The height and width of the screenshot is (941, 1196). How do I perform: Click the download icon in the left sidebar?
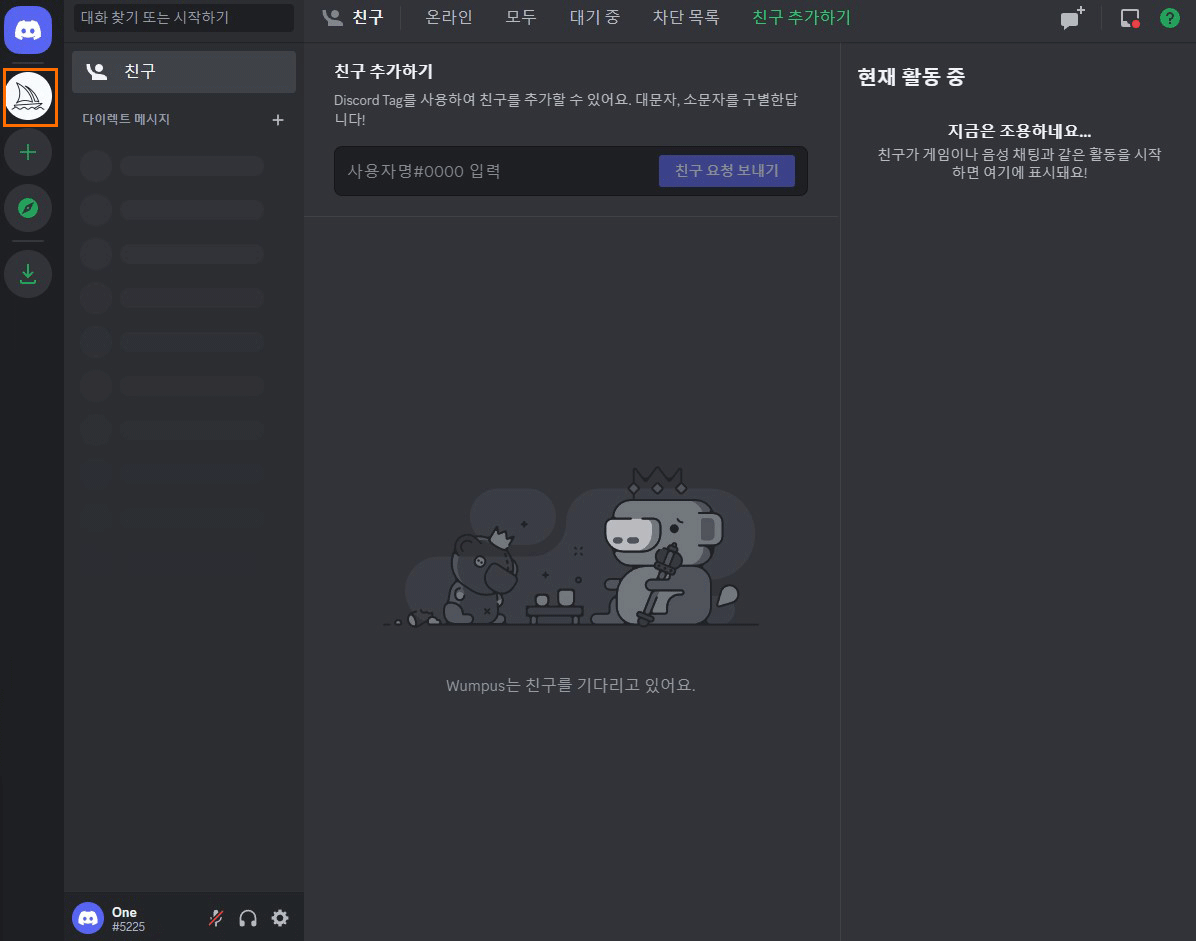28,274
